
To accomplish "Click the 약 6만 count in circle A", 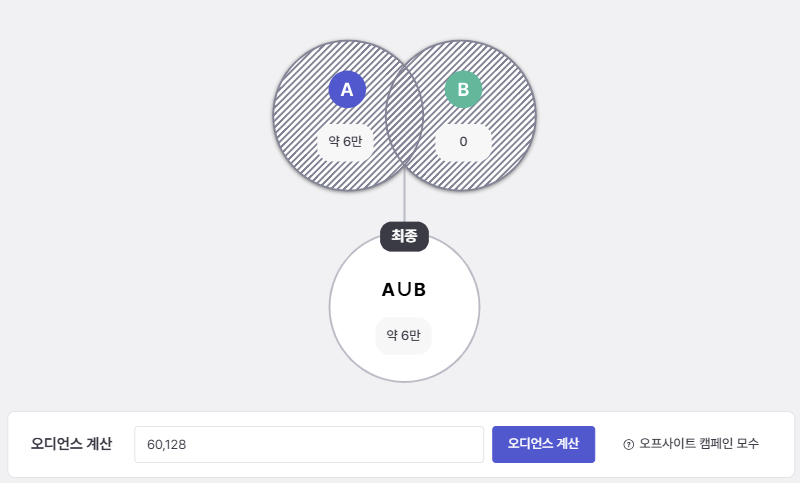I will pos(345,142).
